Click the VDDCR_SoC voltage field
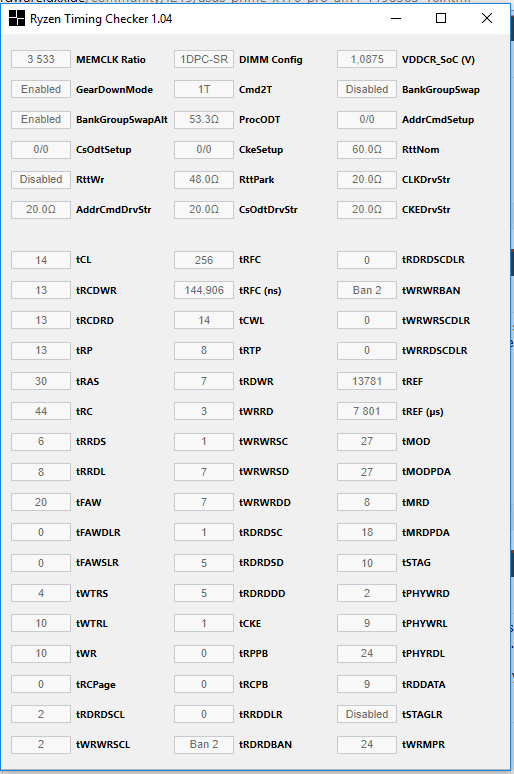Image resolution: width=514 pixels, height=774 pixels. coord(367,59)
